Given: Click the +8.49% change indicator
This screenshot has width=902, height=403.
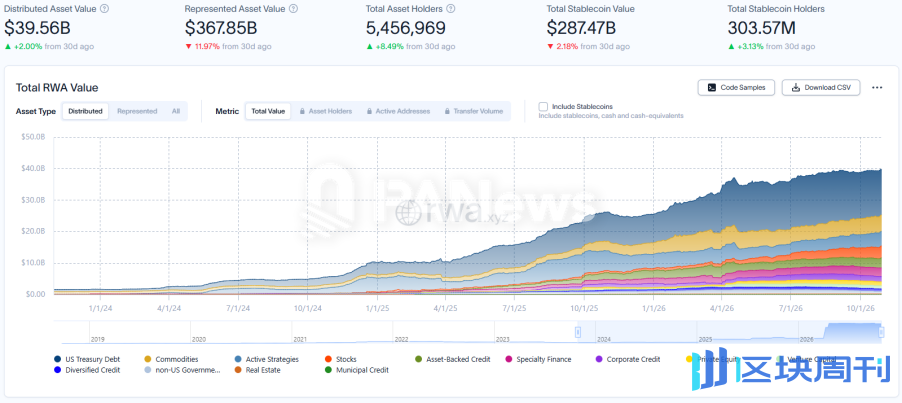Looking at the screenshot, I should [385, 47].
